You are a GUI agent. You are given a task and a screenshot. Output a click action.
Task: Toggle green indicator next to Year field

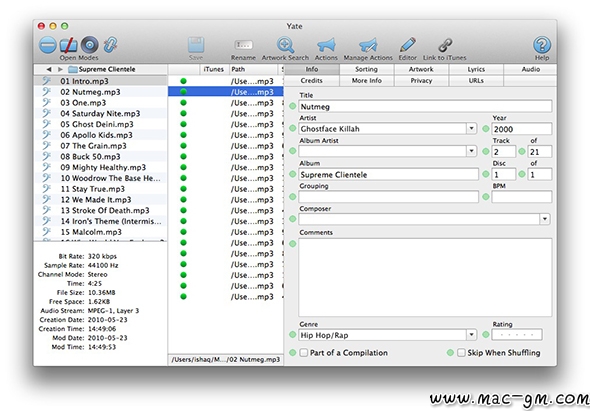pos(486,129)
